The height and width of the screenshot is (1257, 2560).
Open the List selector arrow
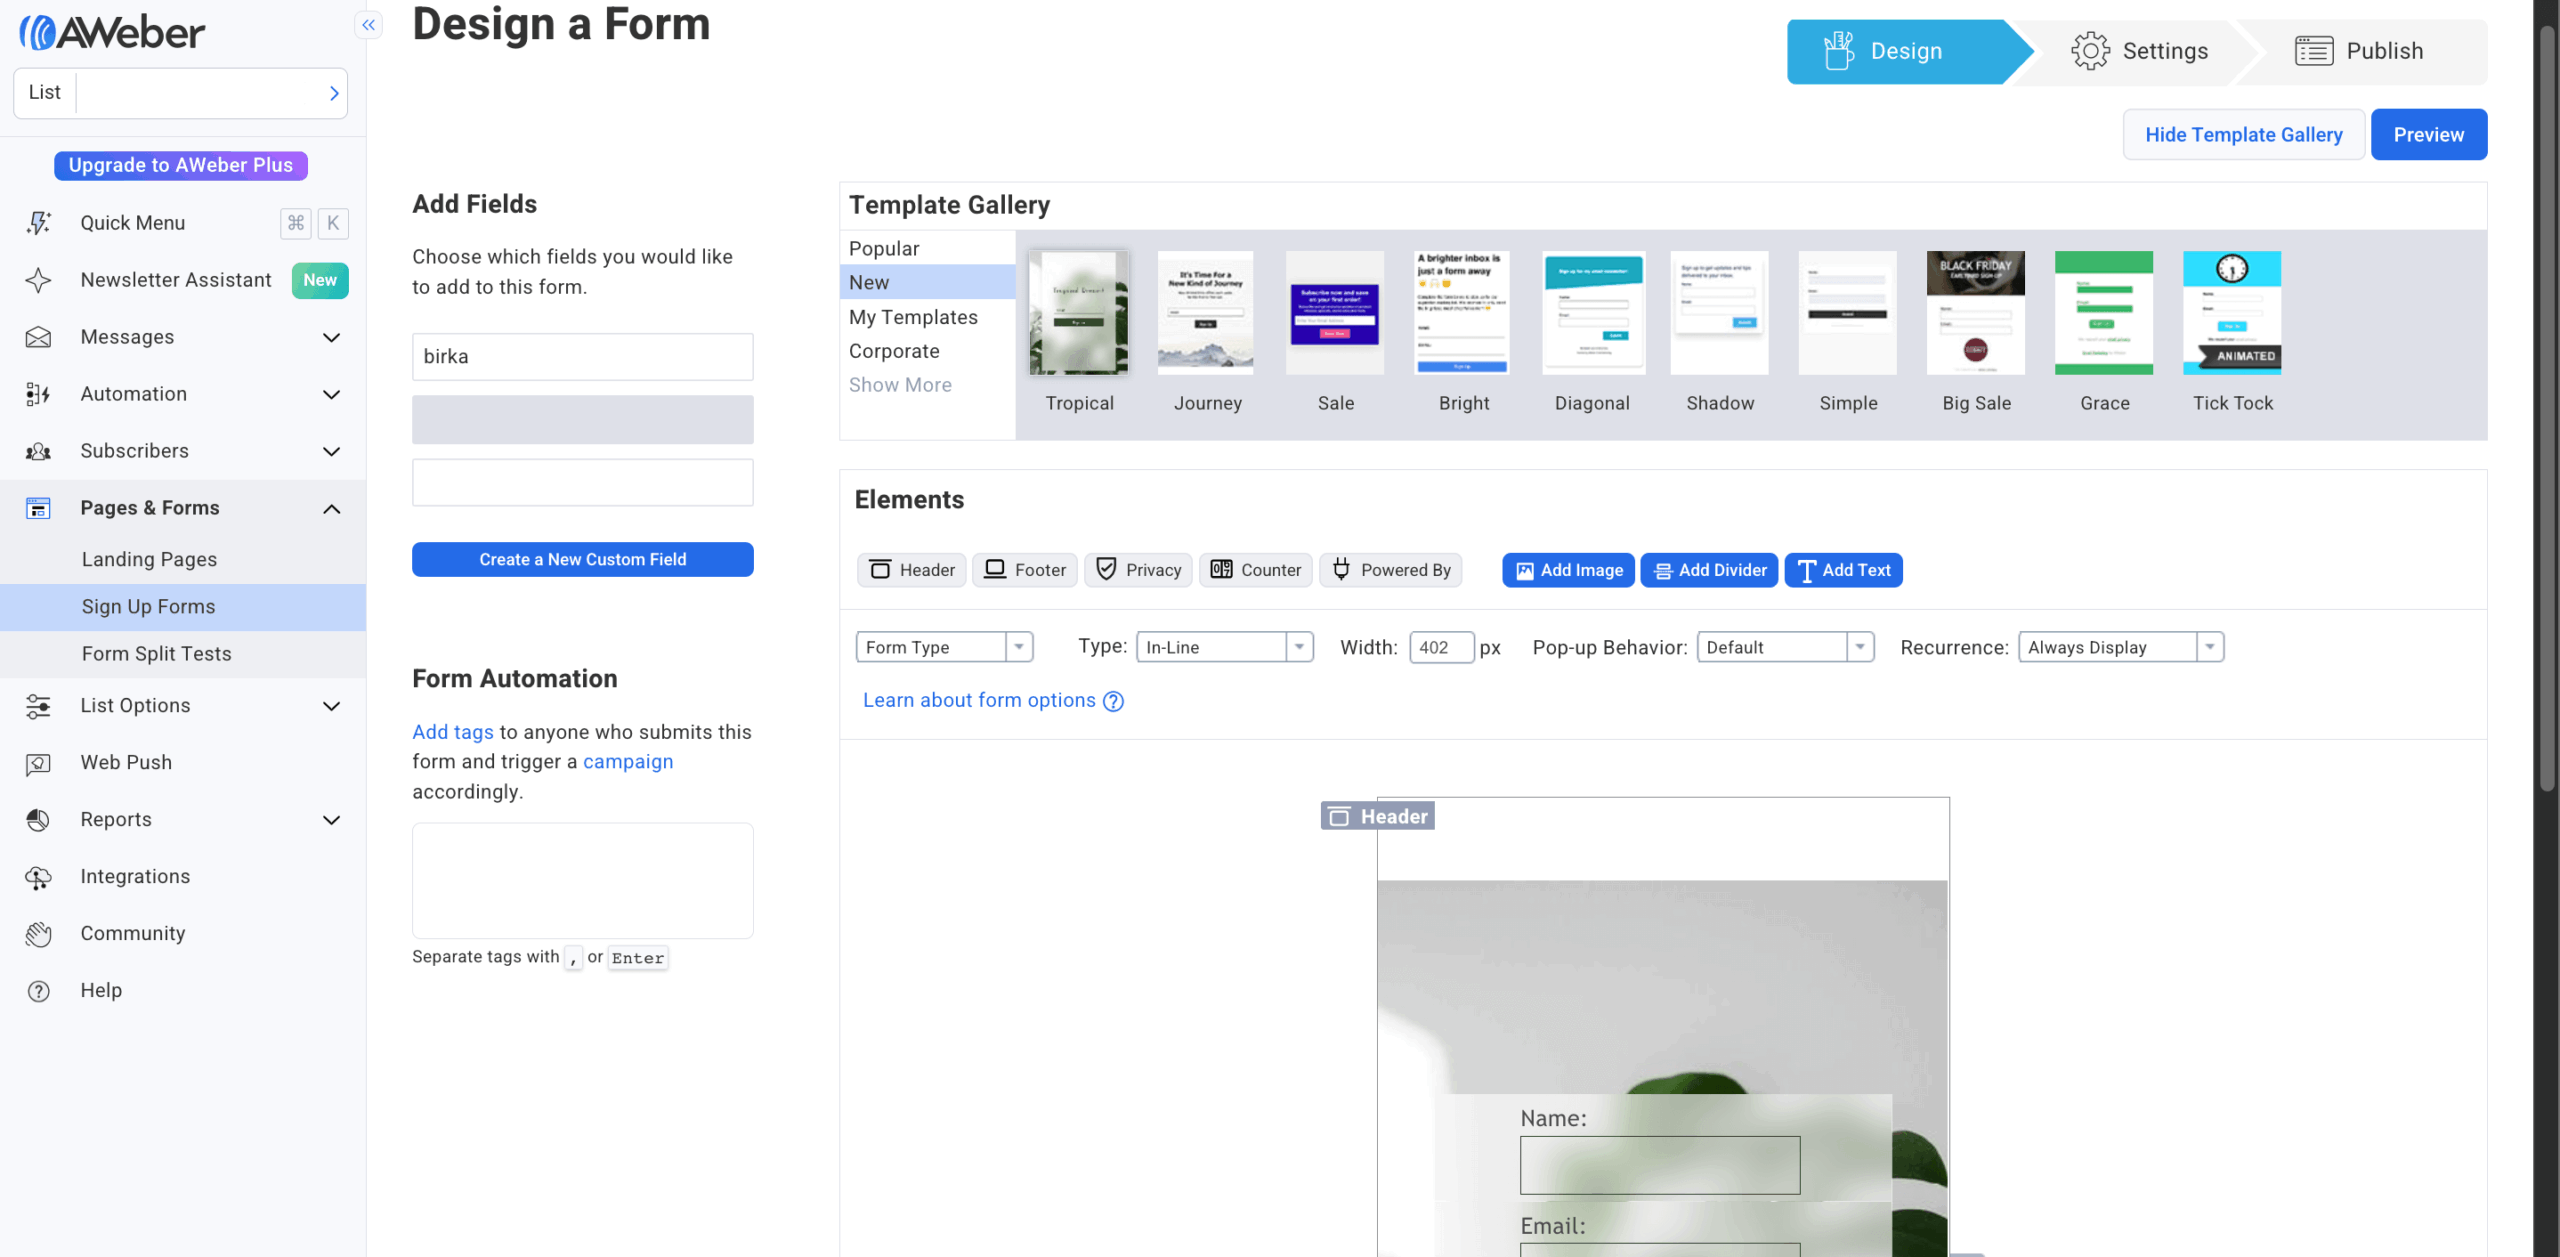pyautogui.click(x=334, y=93)
